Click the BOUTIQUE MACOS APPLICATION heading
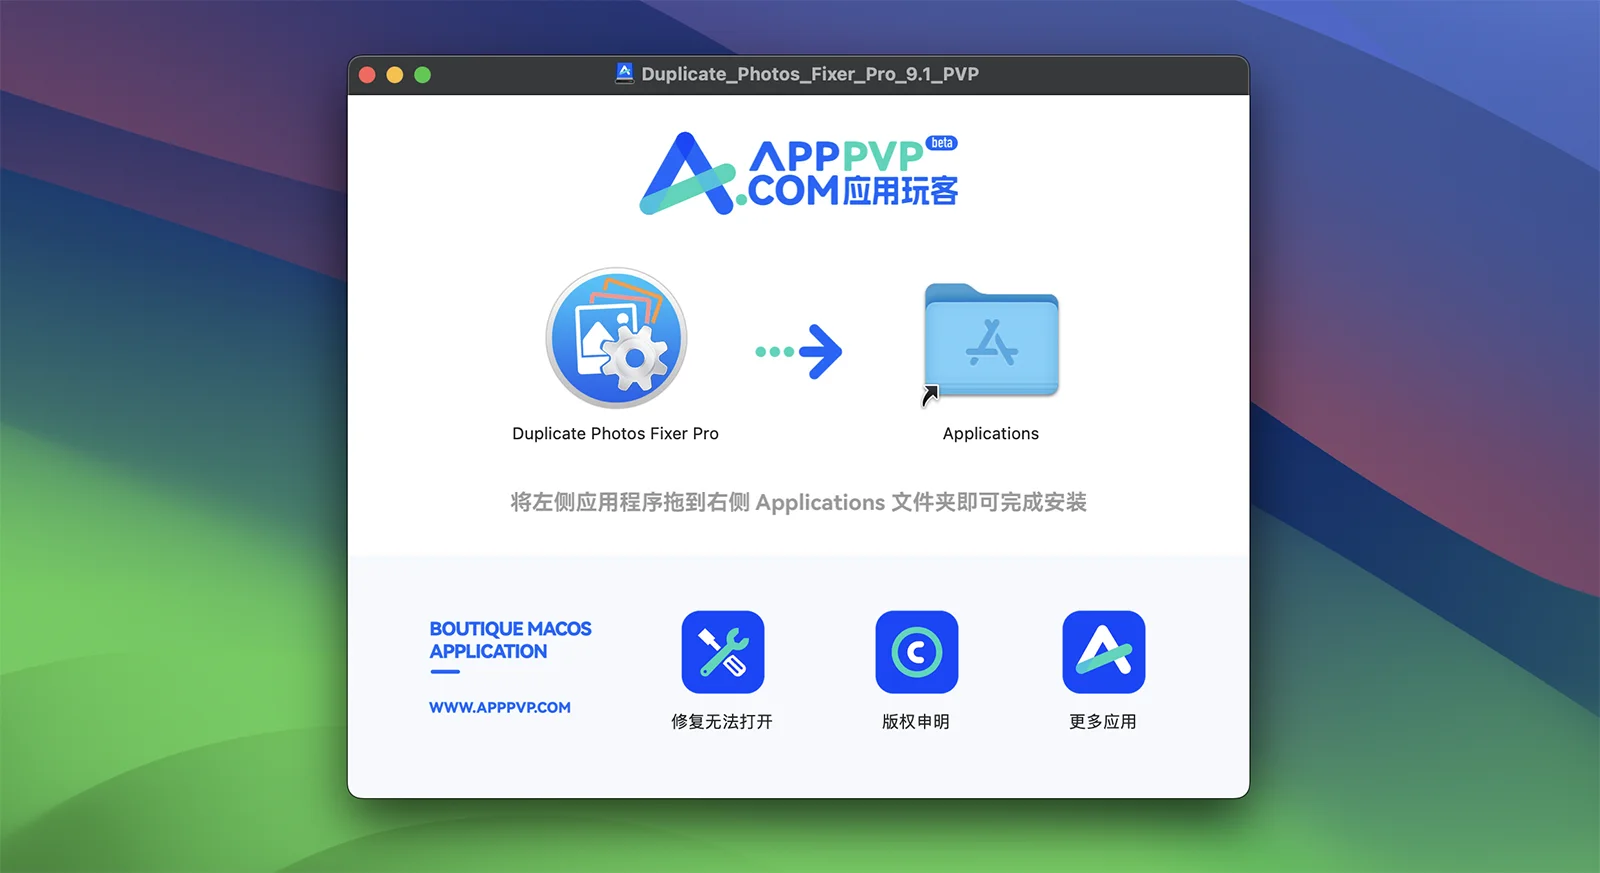The height and width of the screenshot is (873, 1600). point(510,640)
